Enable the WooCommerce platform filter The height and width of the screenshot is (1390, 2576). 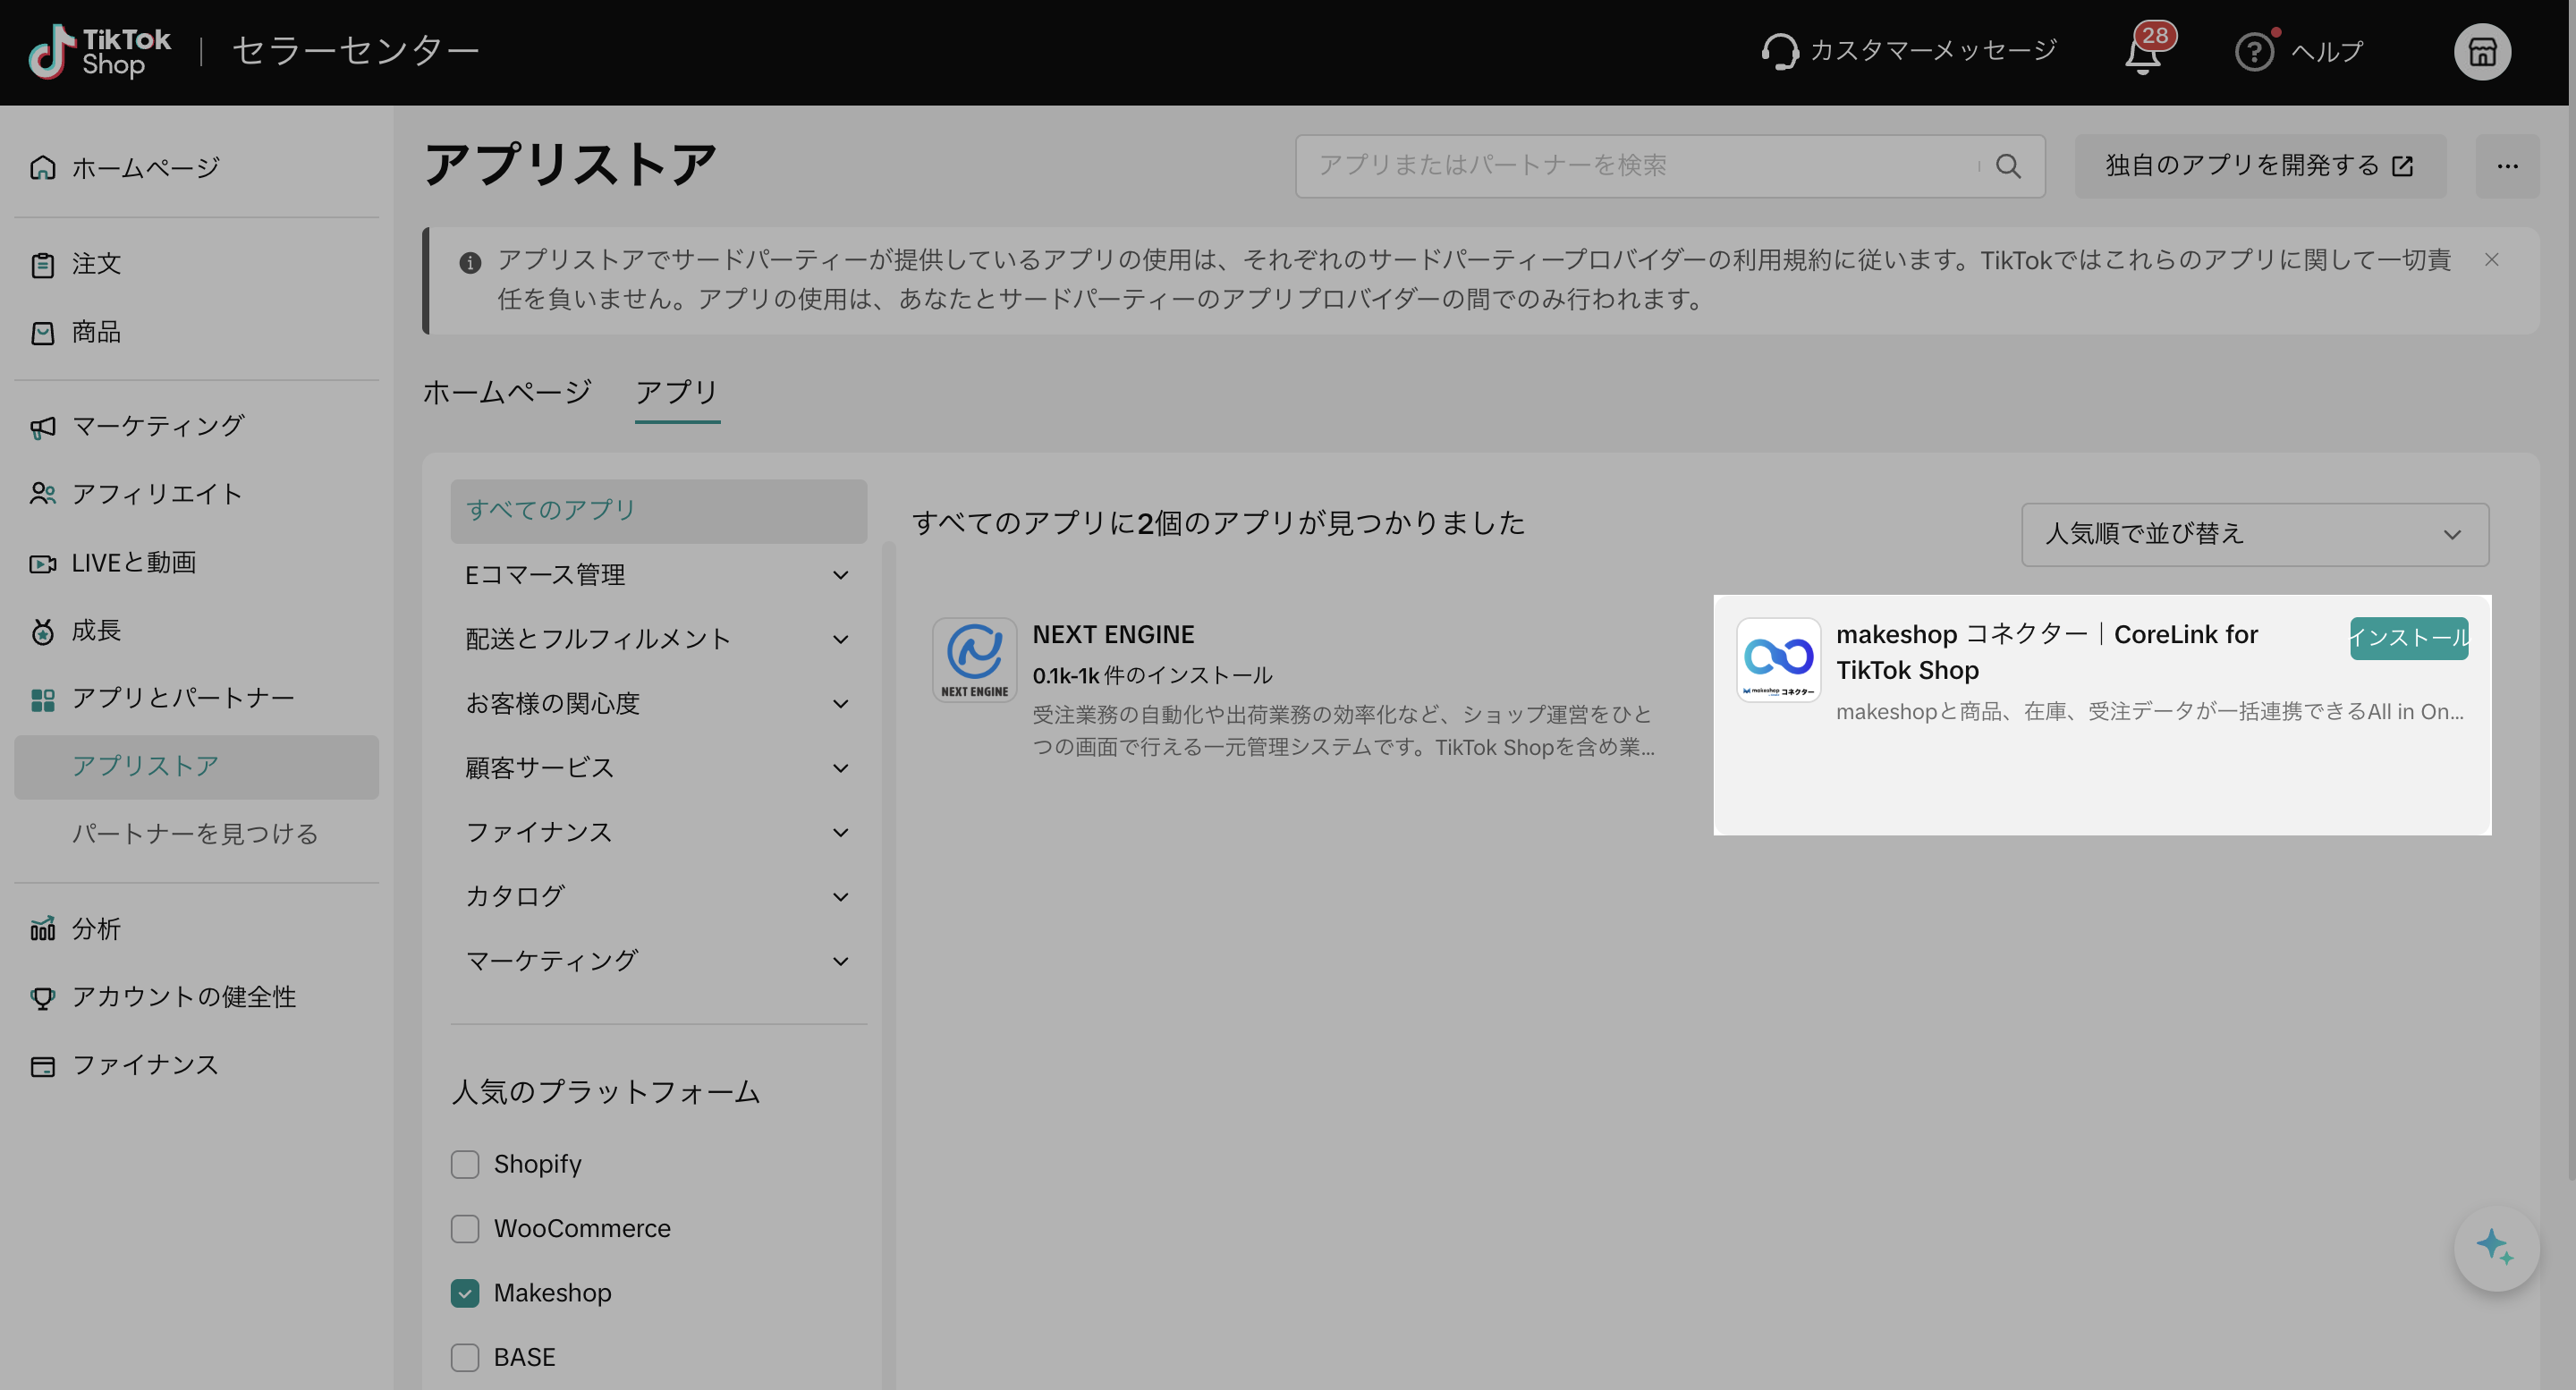coord(465,1228)
